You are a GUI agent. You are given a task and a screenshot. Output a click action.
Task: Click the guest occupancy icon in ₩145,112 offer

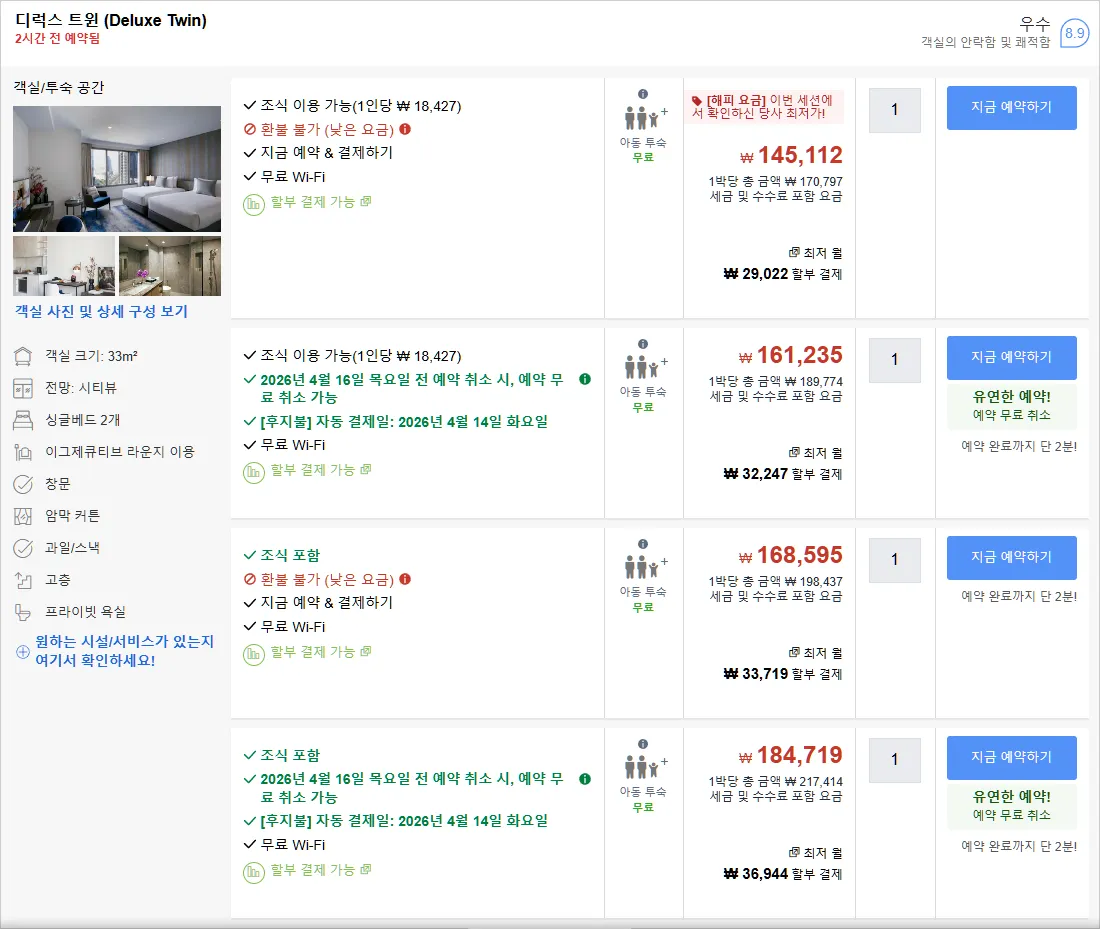pos(645,117)
